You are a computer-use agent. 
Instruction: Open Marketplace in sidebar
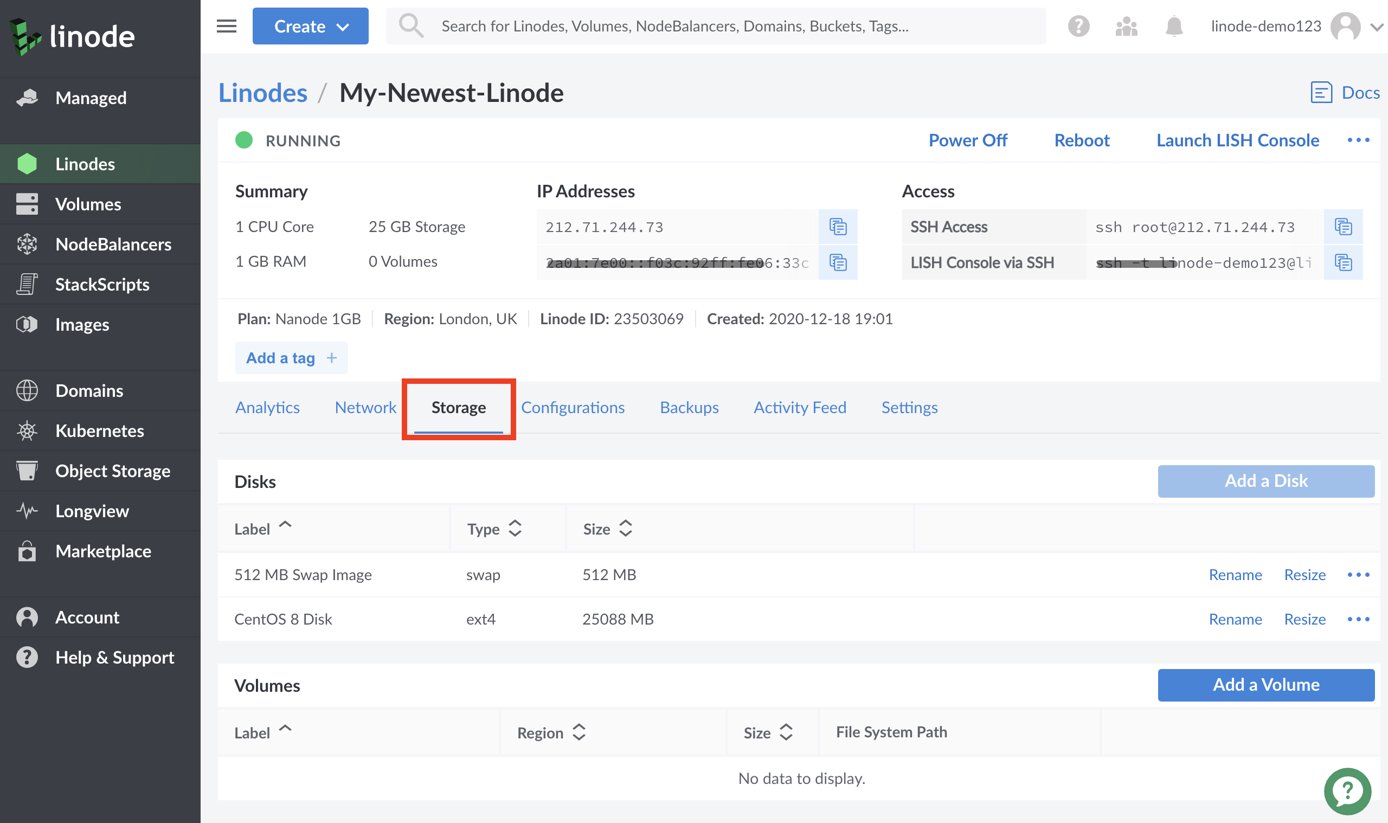coord(100,551)
